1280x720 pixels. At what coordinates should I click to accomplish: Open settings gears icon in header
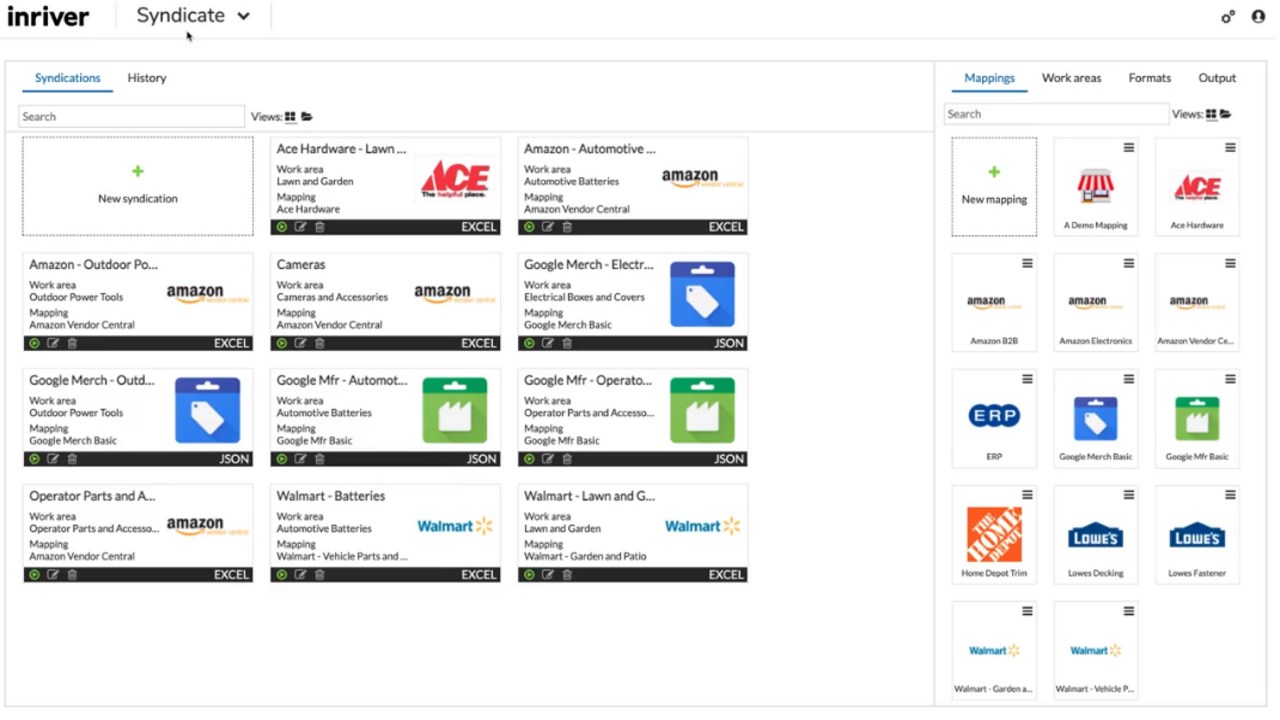[x=1228, y=16]
